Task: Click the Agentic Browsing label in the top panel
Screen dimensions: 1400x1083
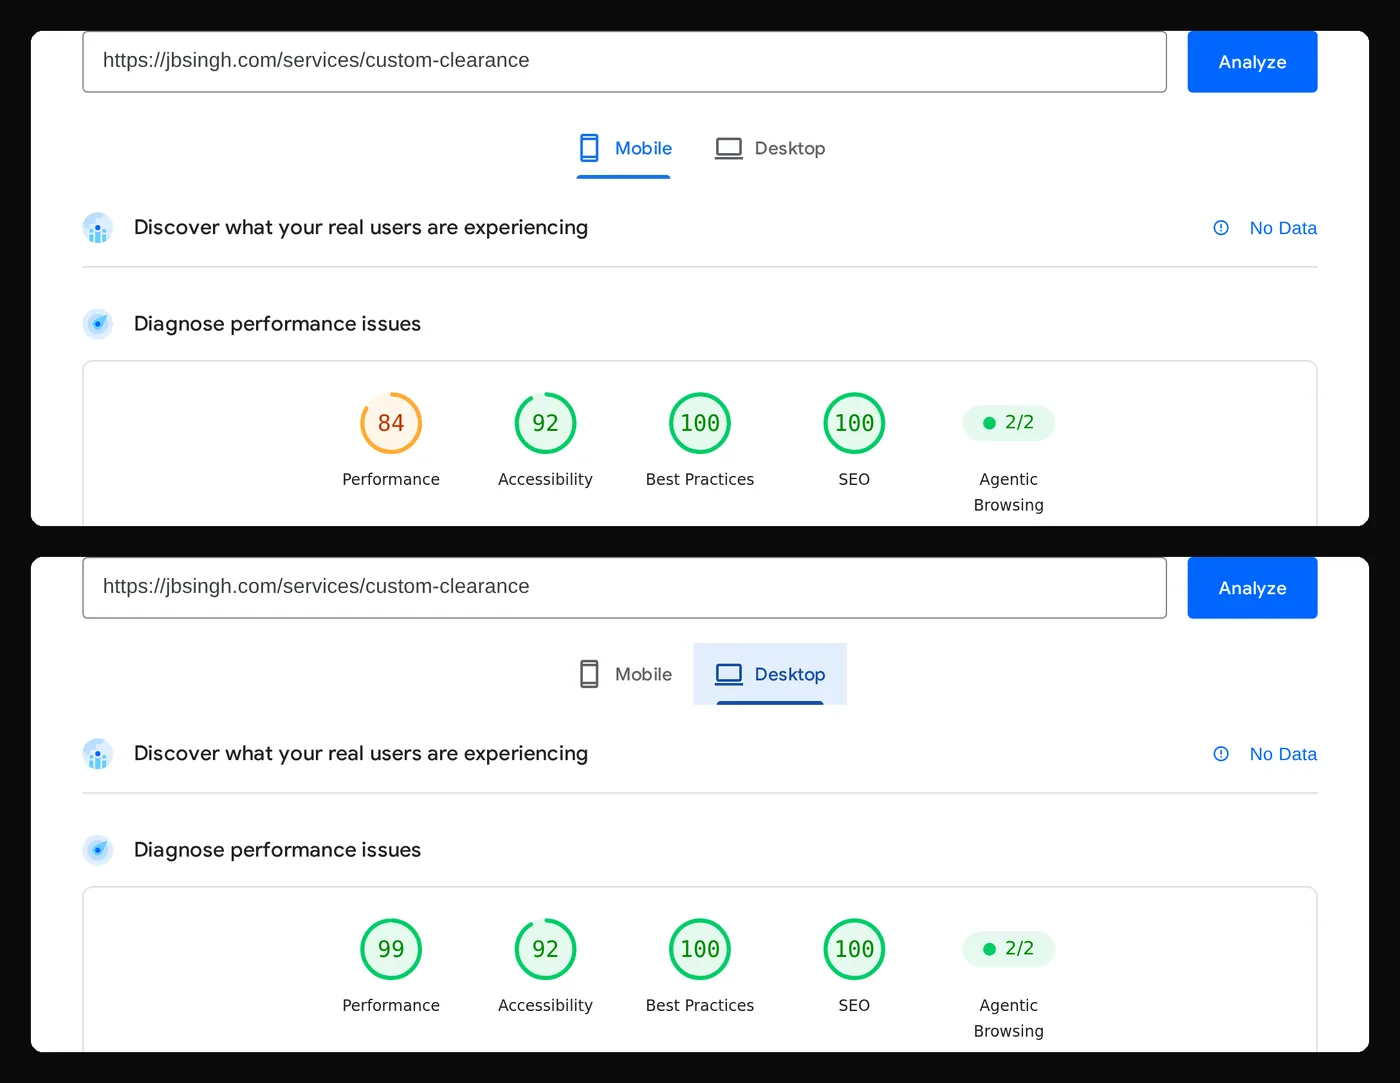Action: 1009,492
